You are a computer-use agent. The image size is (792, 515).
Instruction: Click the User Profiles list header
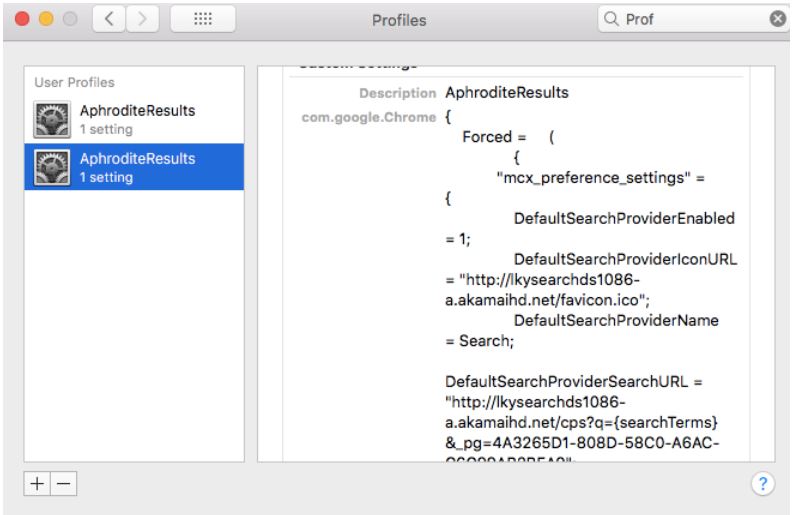(75, 80)
